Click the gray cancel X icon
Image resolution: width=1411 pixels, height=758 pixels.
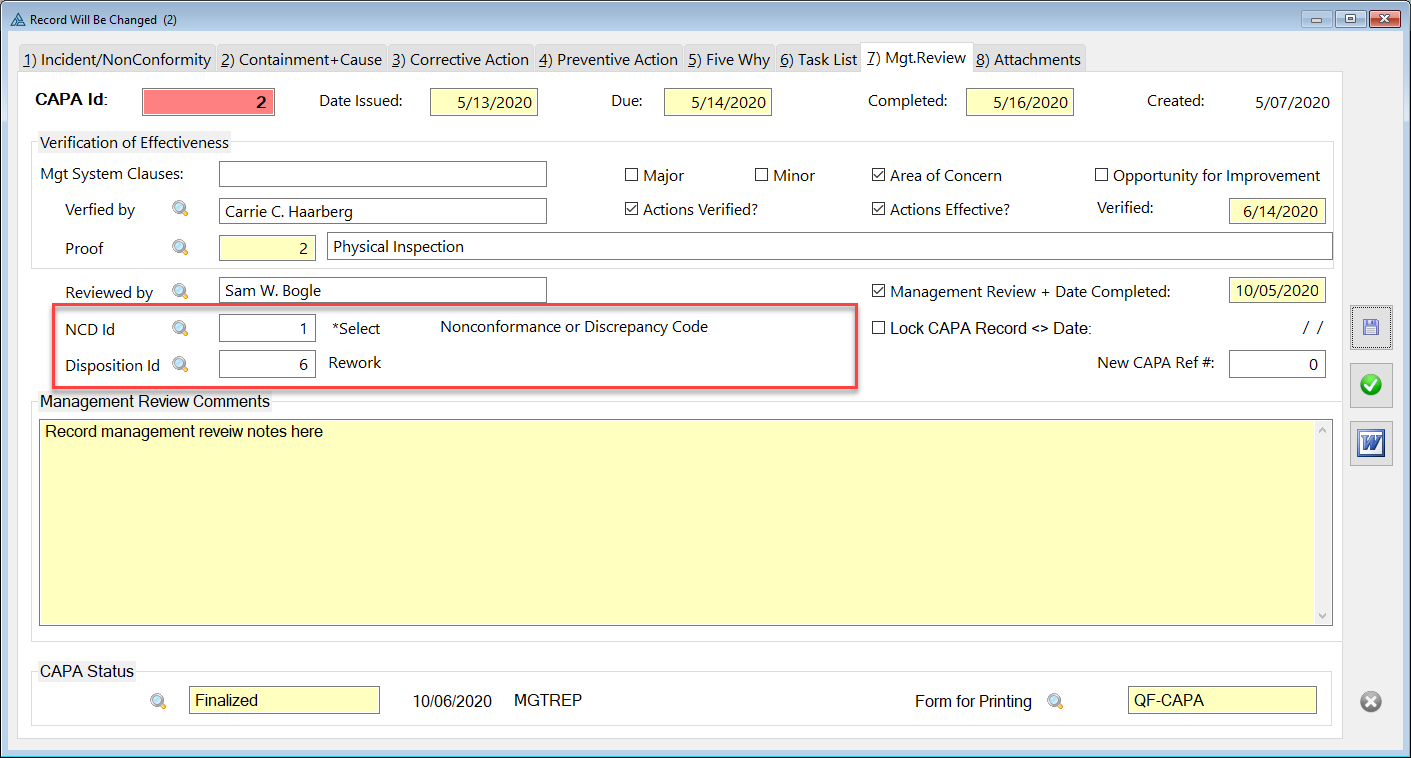click(1371, 701)
